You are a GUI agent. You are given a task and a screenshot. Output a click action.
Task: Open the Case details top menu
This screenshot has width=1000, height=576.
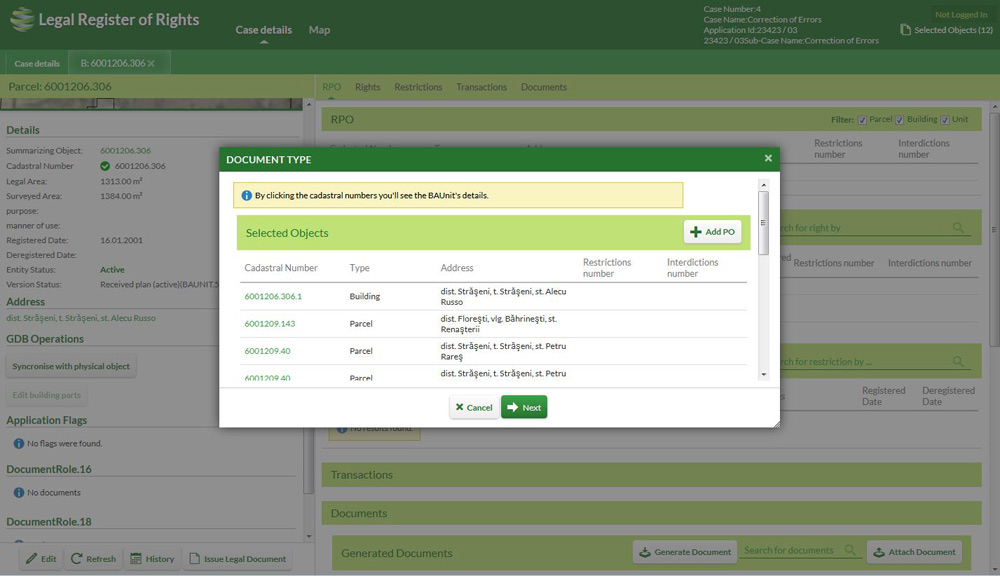coord(263,30)
